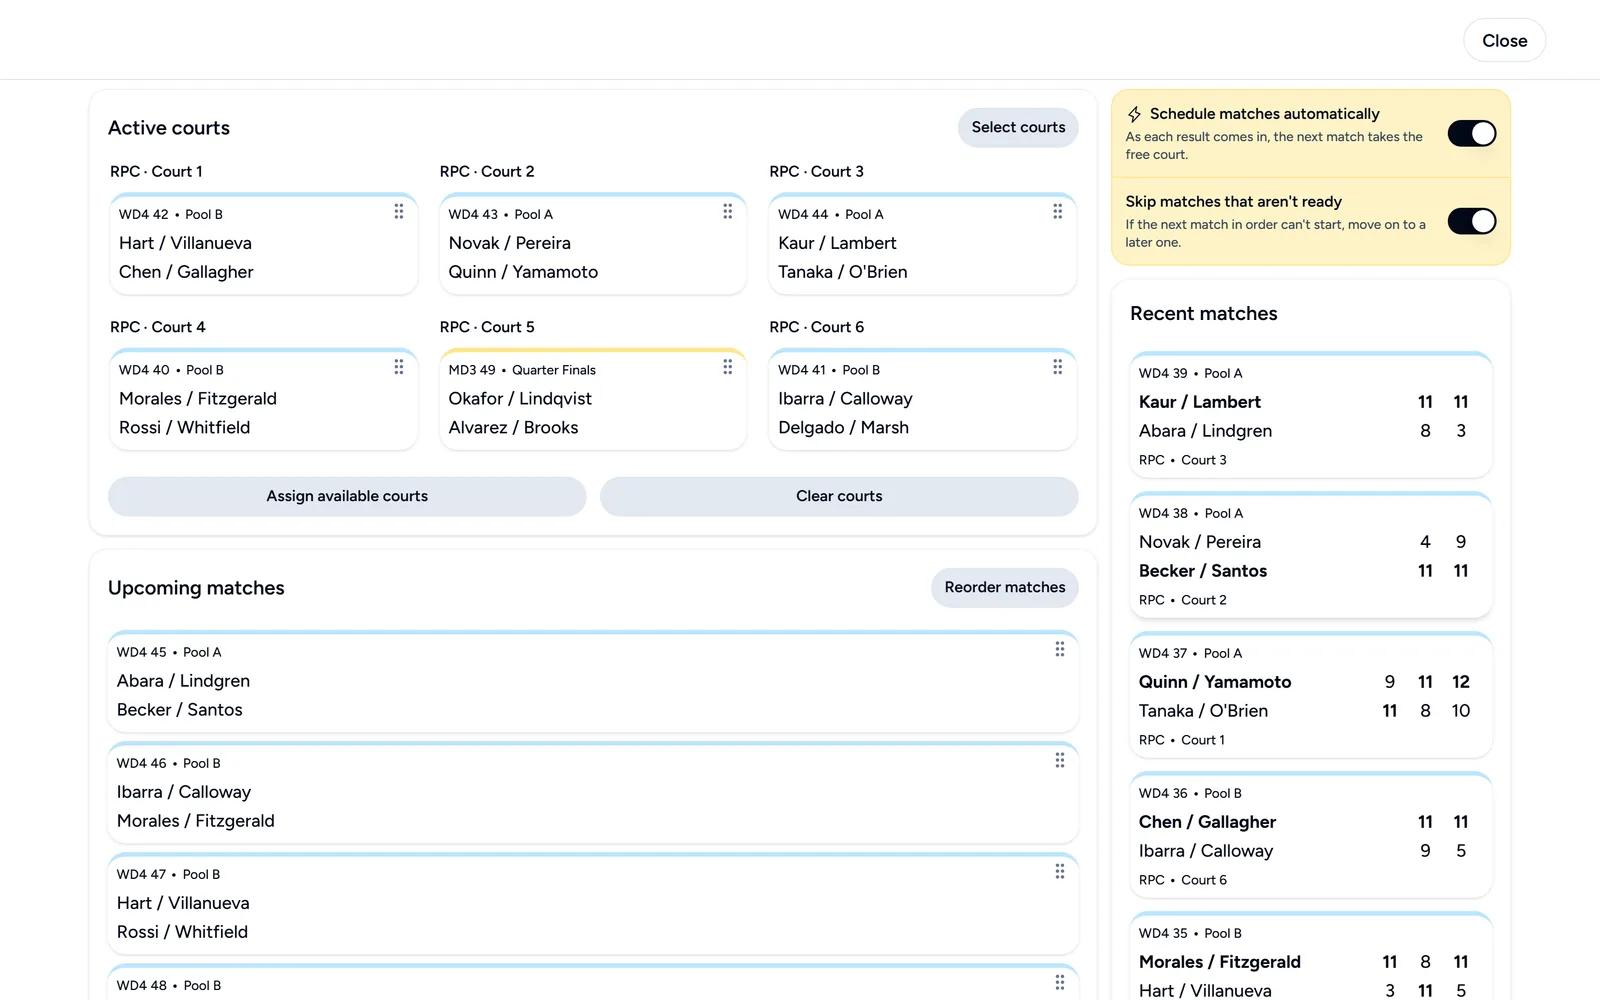Toggle Schedule matches automatically switch
The width and height of the screenshot is (1600, 1000).
[x=1472, y=133]
